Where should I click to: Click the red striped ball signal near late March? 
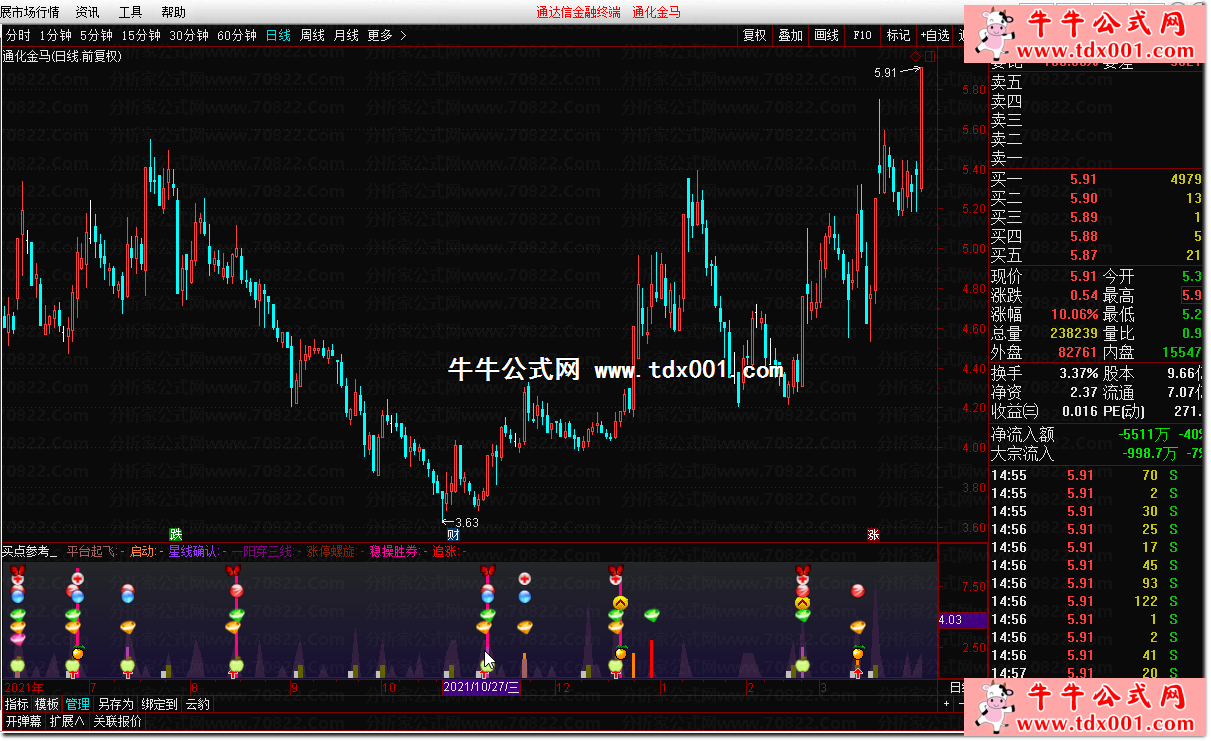(857, 591)
